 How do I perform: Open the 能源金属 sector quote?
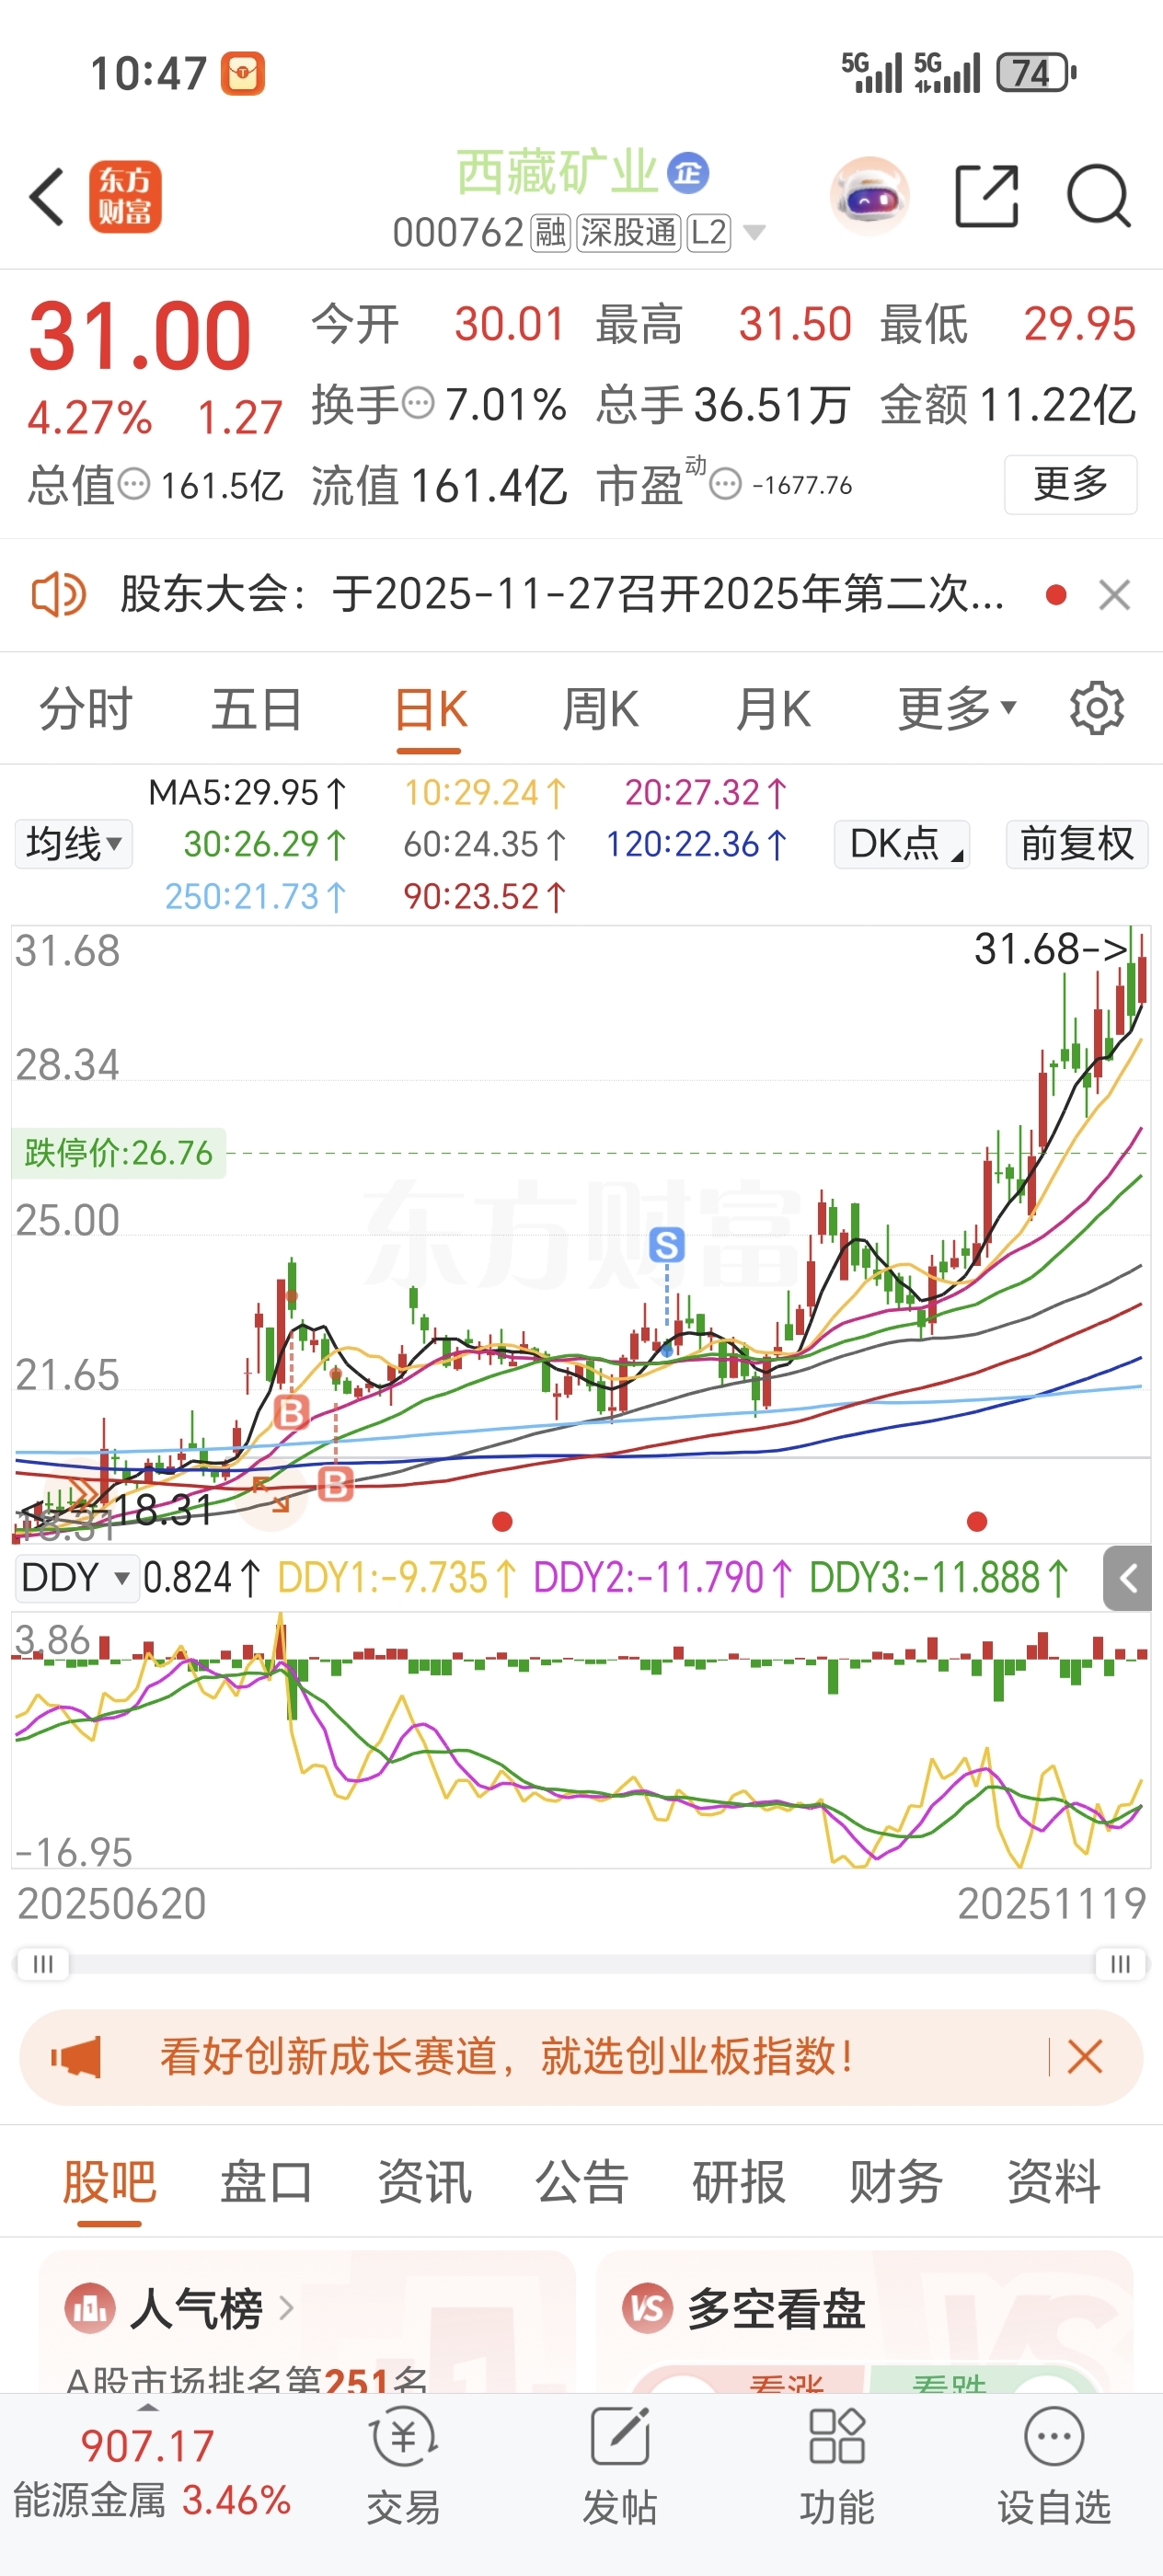[152, 2473]
